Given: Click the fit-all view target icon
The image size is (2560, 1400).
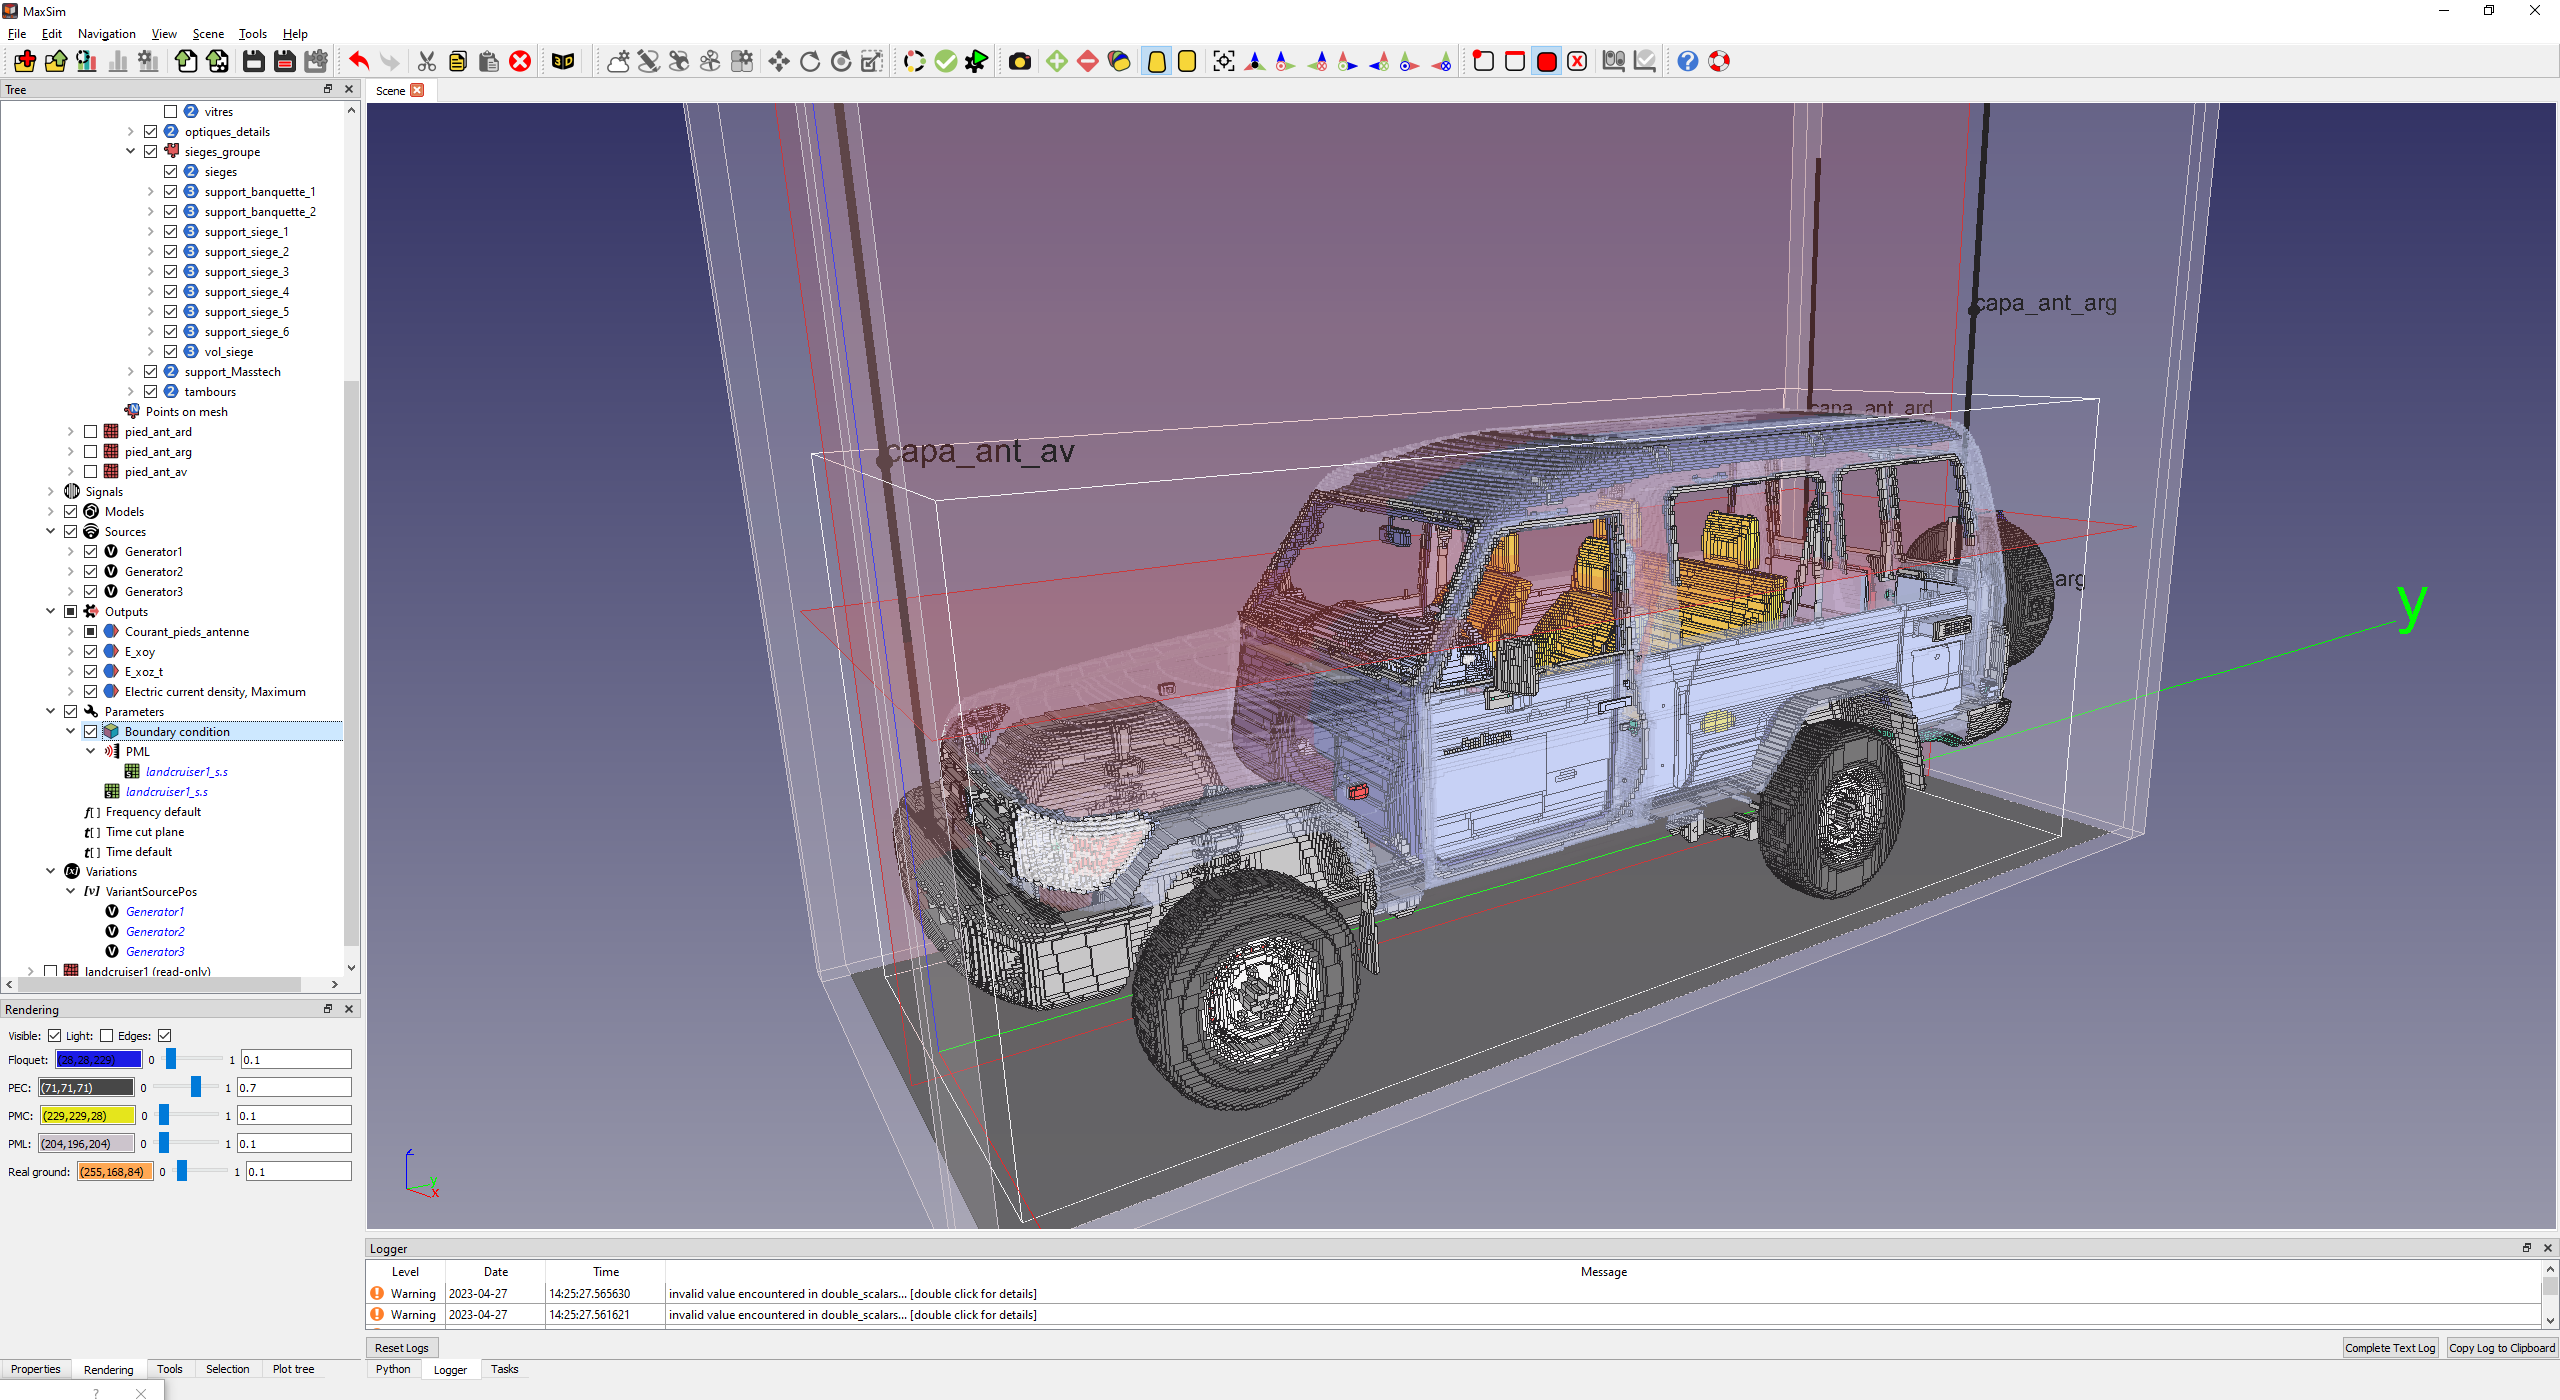Looking at the screenshot, I should pos(1224,62).
